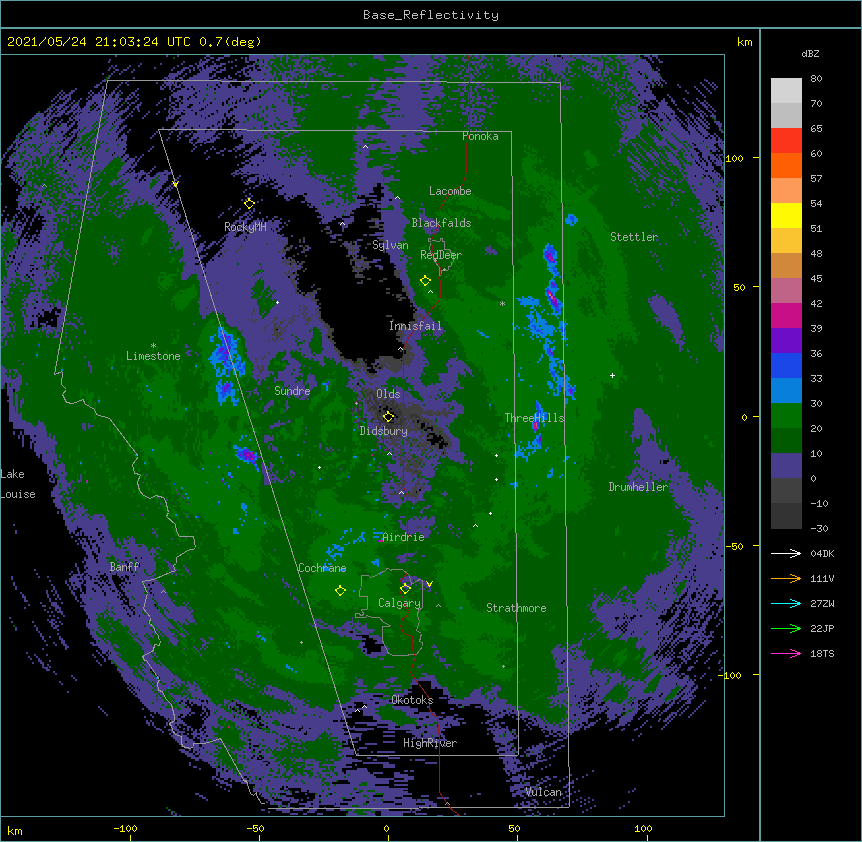Image resolution: width=862 pixels, height=842 pixels.
Task: Click the Drumheller label
Action: [x=638, y=487]
